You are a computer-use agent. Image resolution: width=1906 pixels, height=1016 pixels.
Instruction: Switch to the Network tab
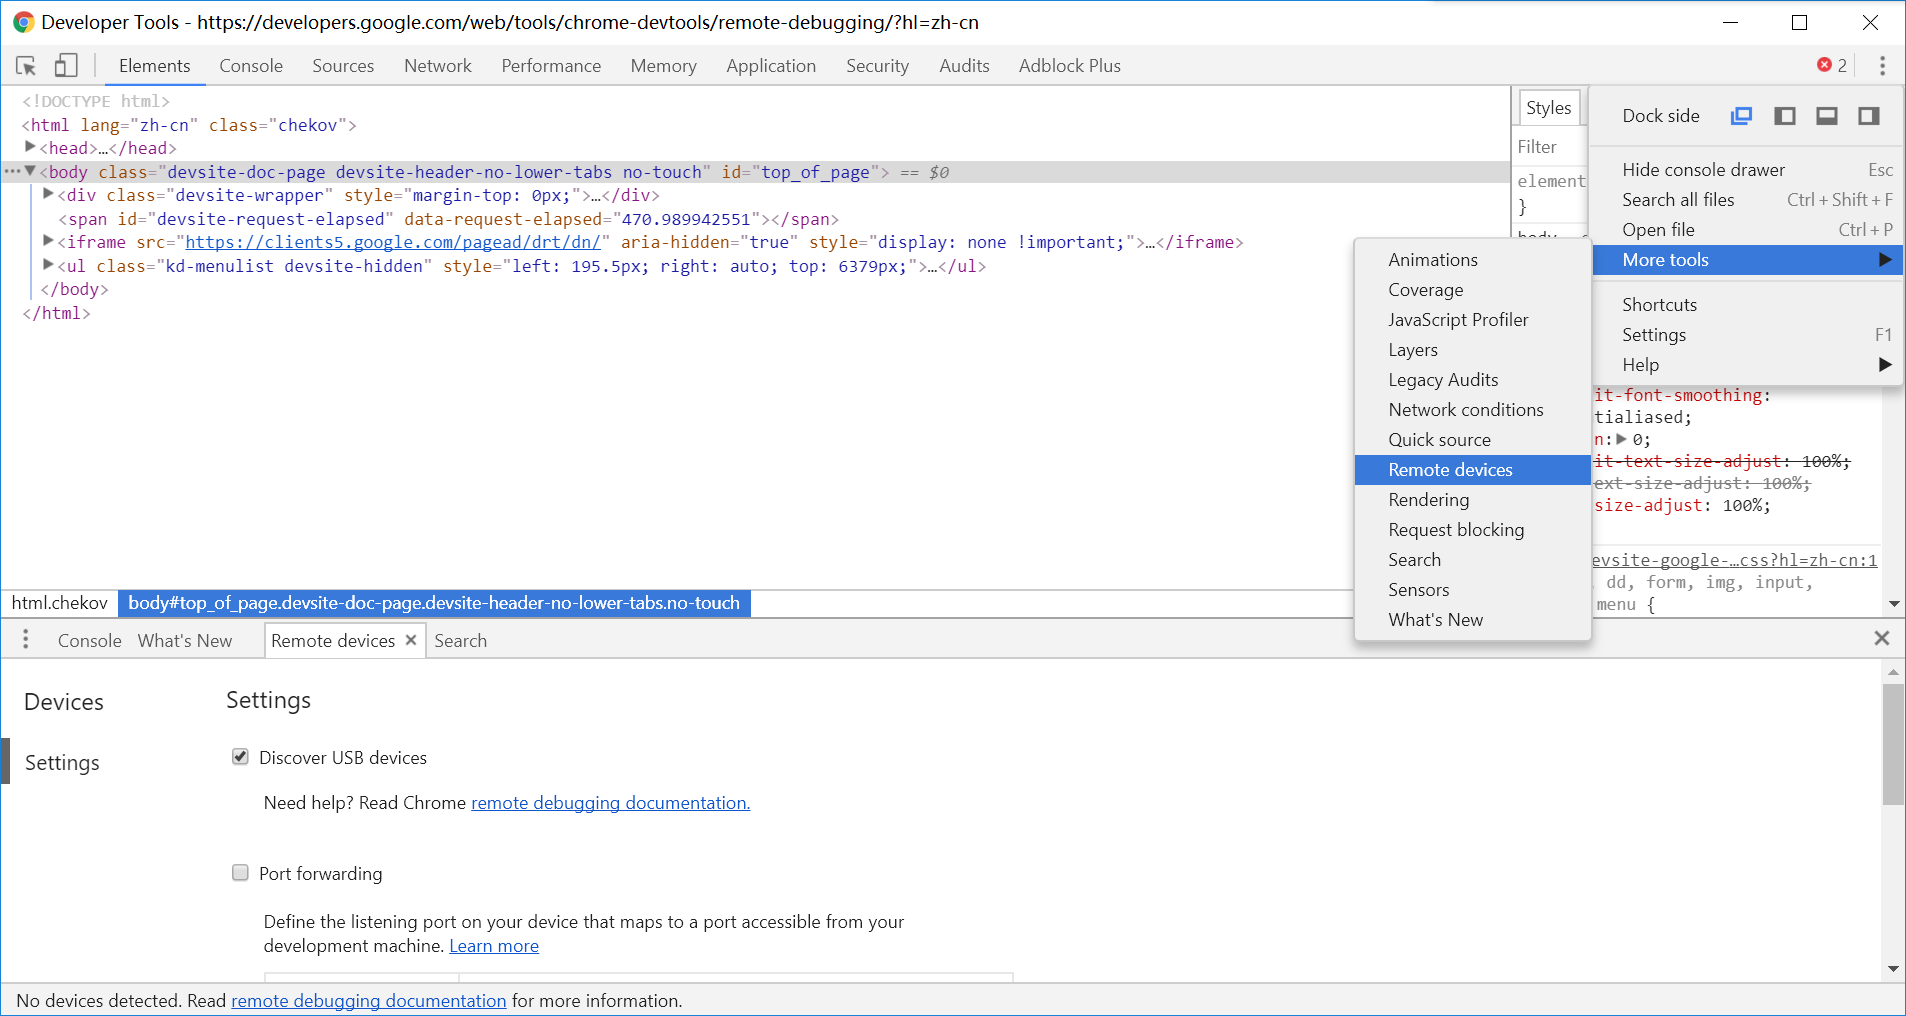click(x=437, y=66)
